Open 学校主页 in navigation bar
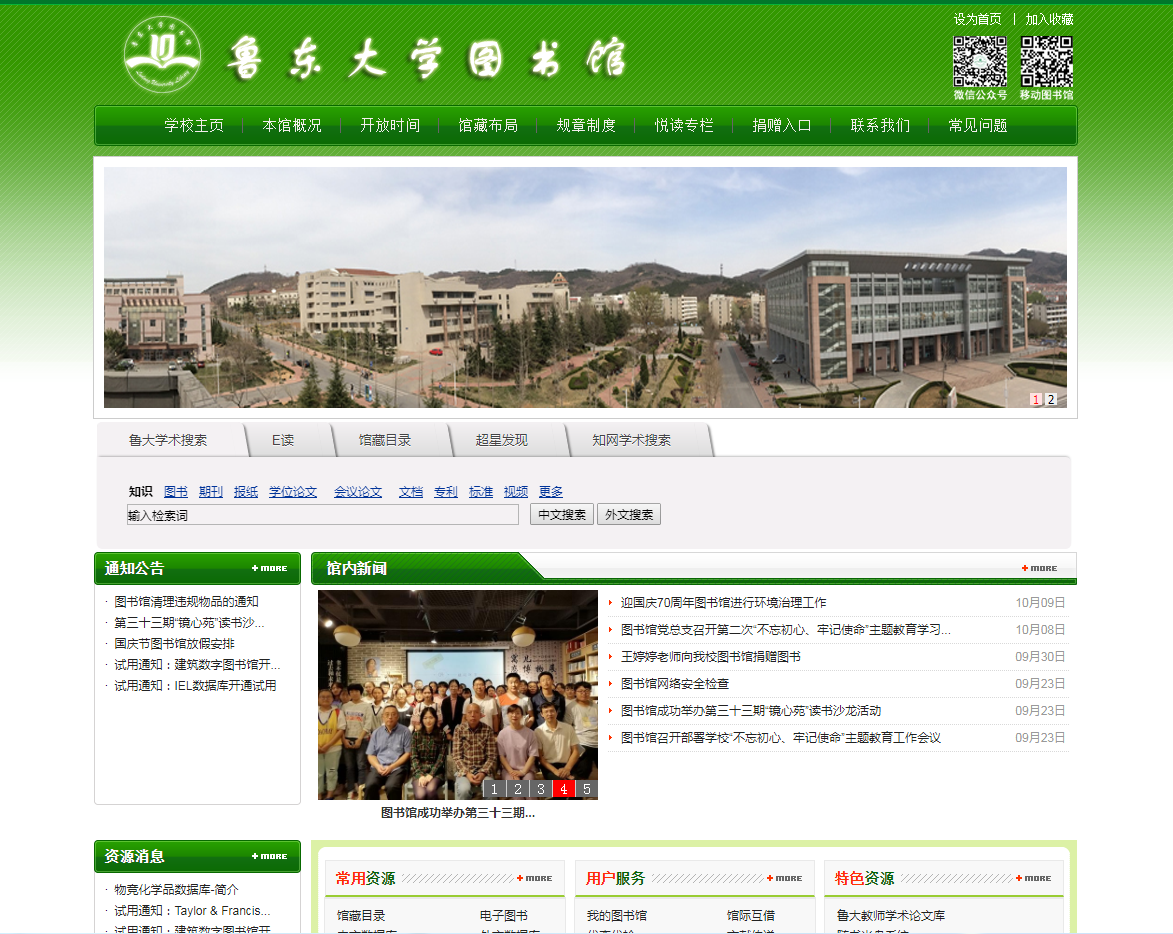Screen dimensions: 1173x934 click(195, 126)
